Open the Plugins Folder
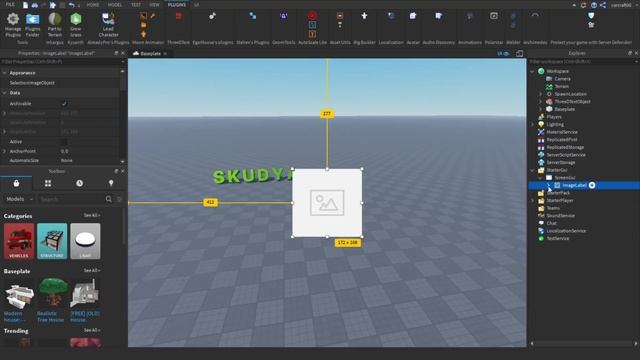 [33, 24]
